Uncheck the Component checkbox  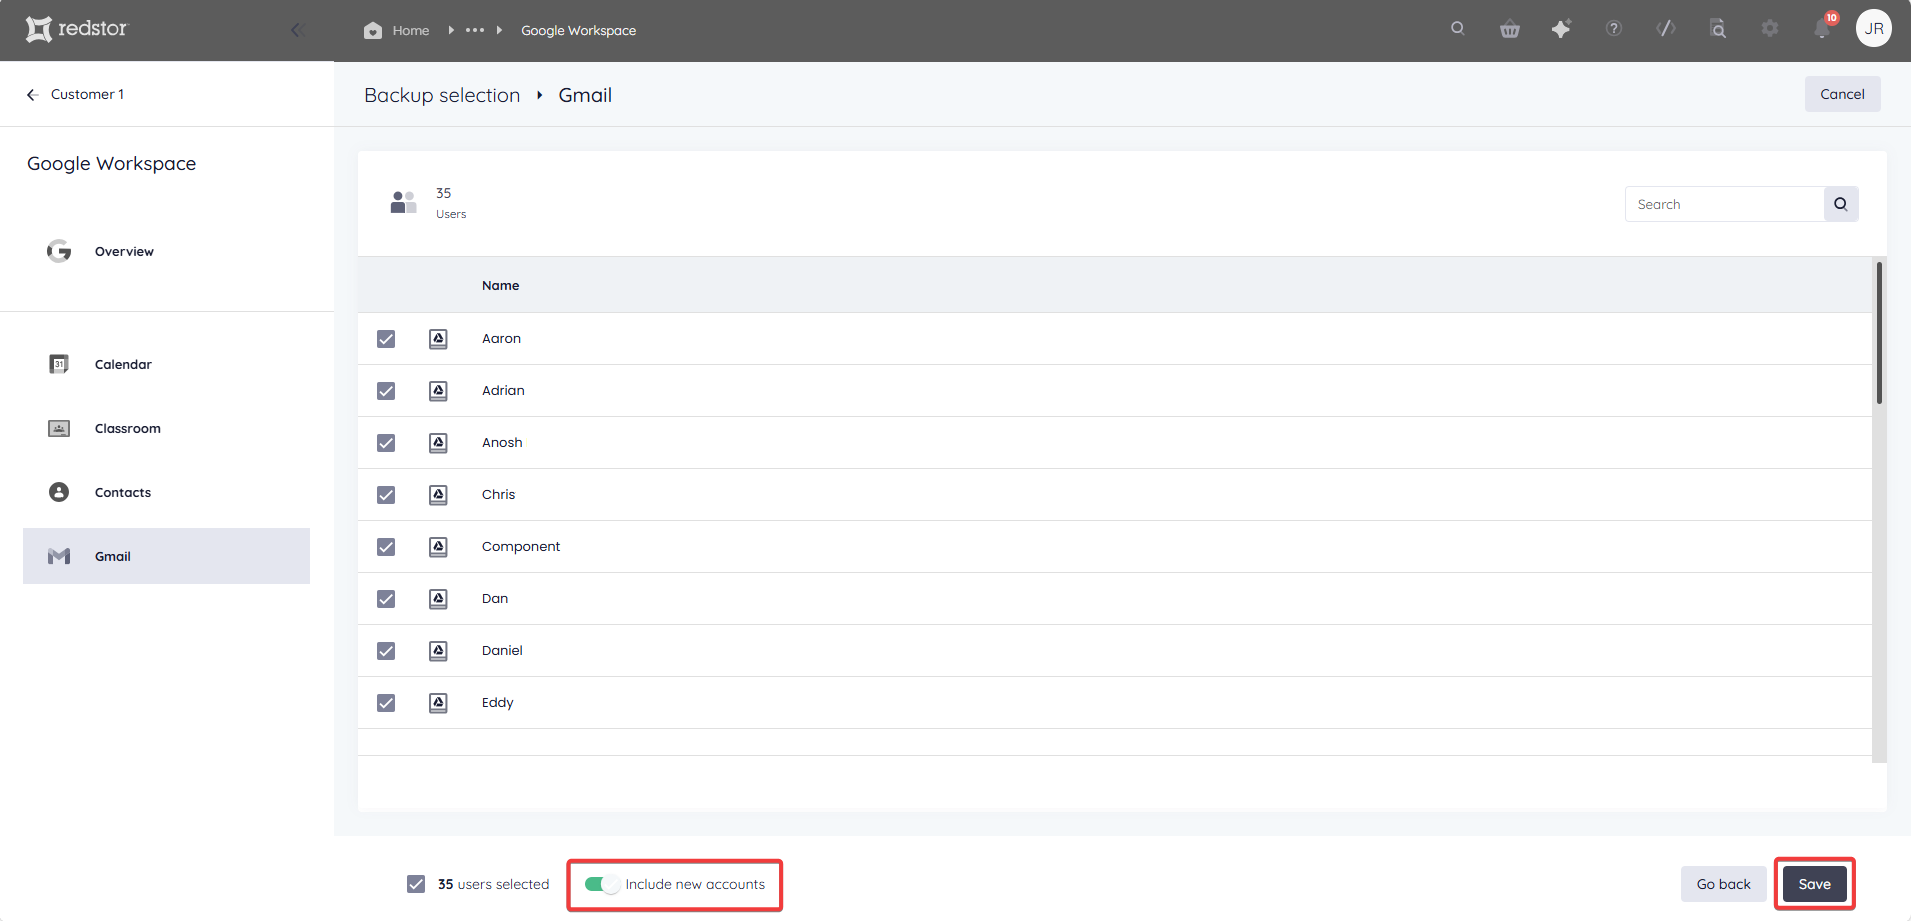[x=386, y=547]
